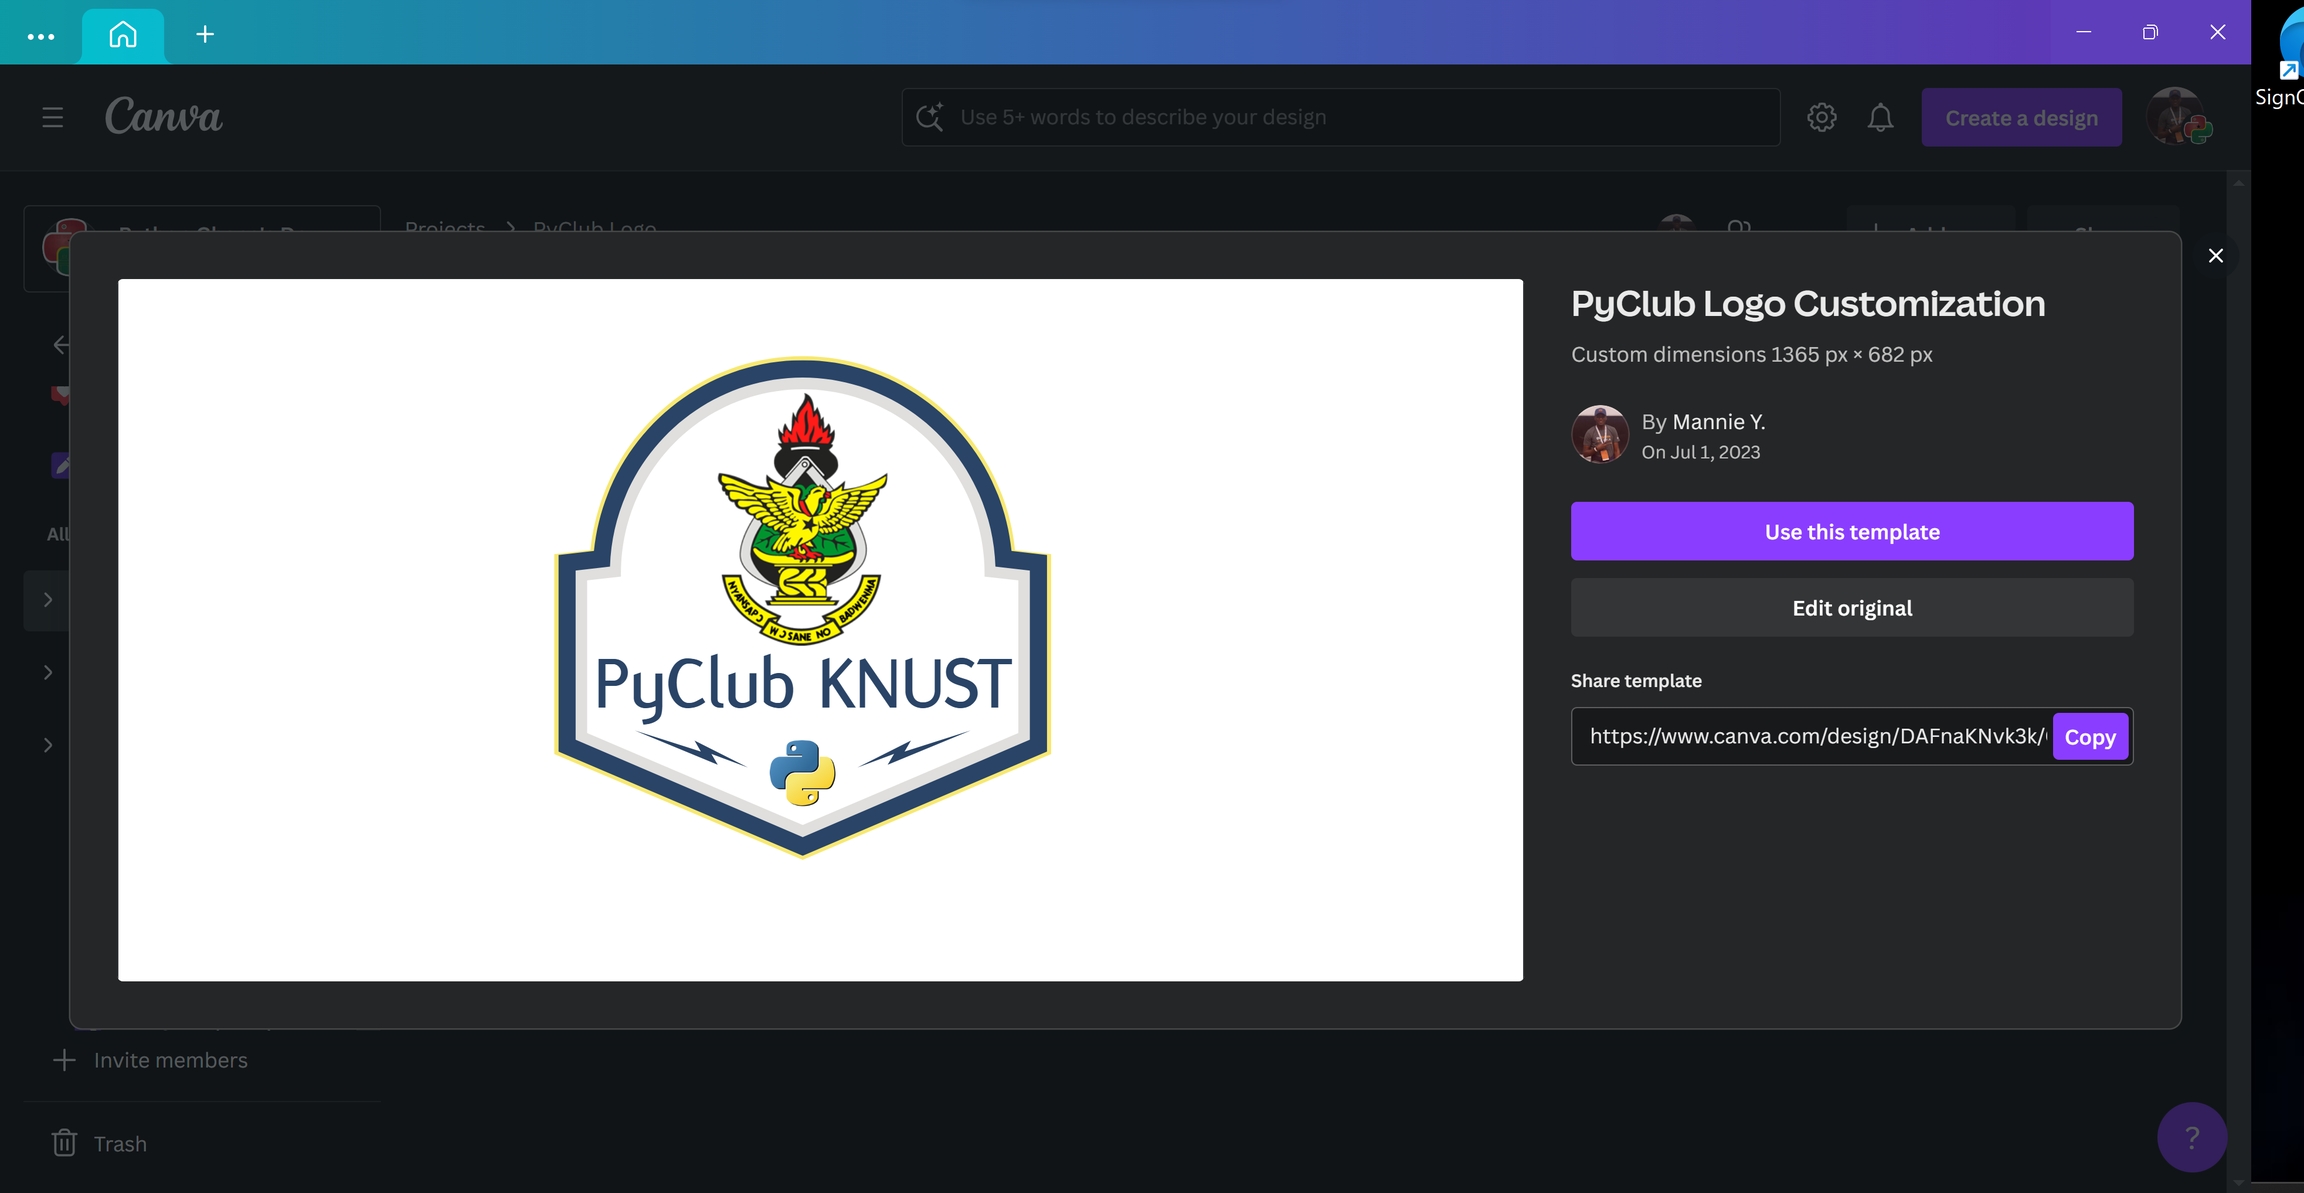This screenshot has height=1193, width=2304.
Task: Open the notifications bell
Action: pos(1880,118)
